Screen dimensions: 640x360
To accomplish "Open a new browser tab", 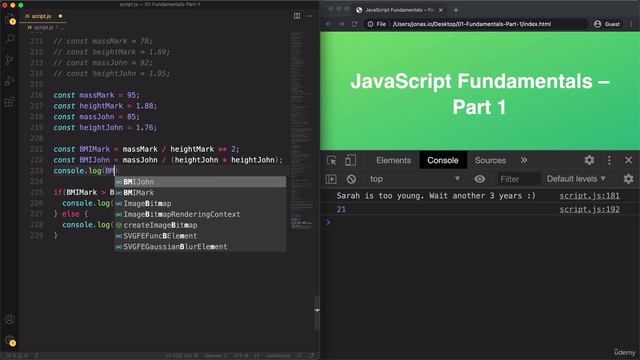I will click(x=456, y=10).
